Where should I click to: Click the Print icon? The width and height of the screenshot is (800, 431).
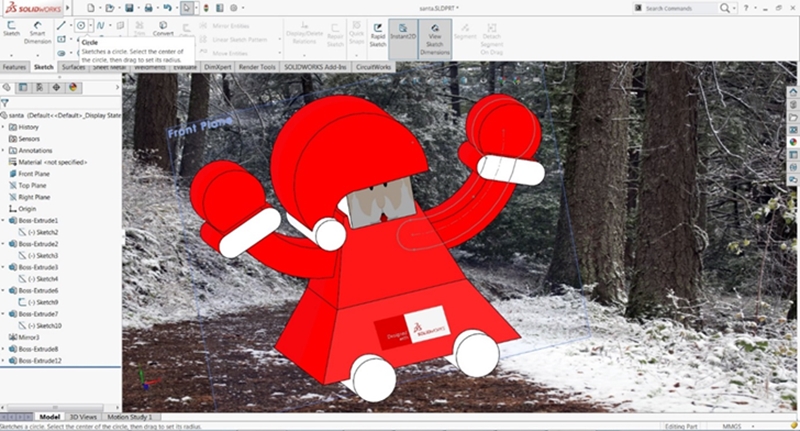coord(148,8)
